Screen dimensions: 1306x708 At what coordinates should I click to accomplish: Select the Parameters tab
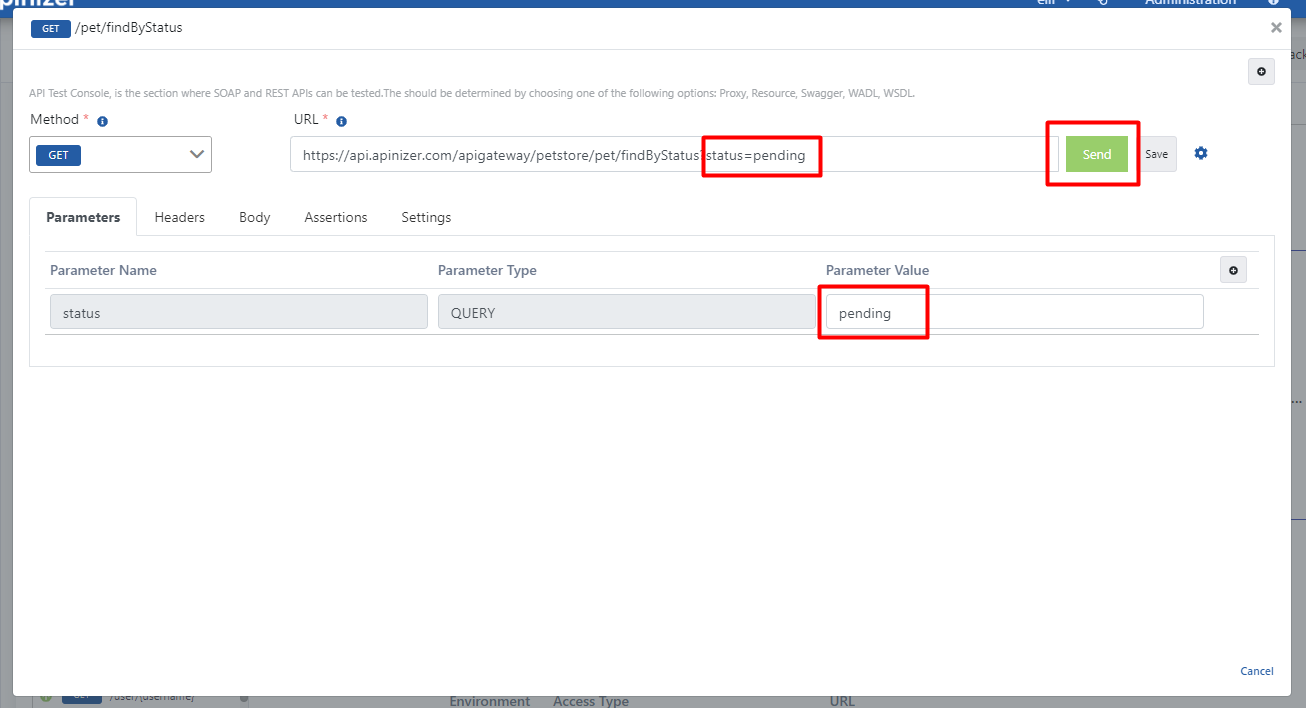(83, 217)
